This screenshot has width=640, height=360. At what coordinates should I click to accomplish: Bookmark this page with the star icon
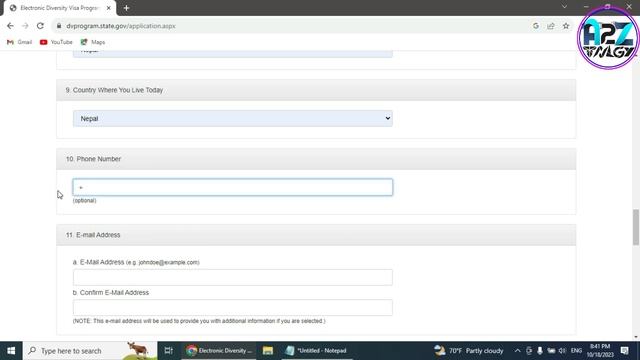coord(566,26)
